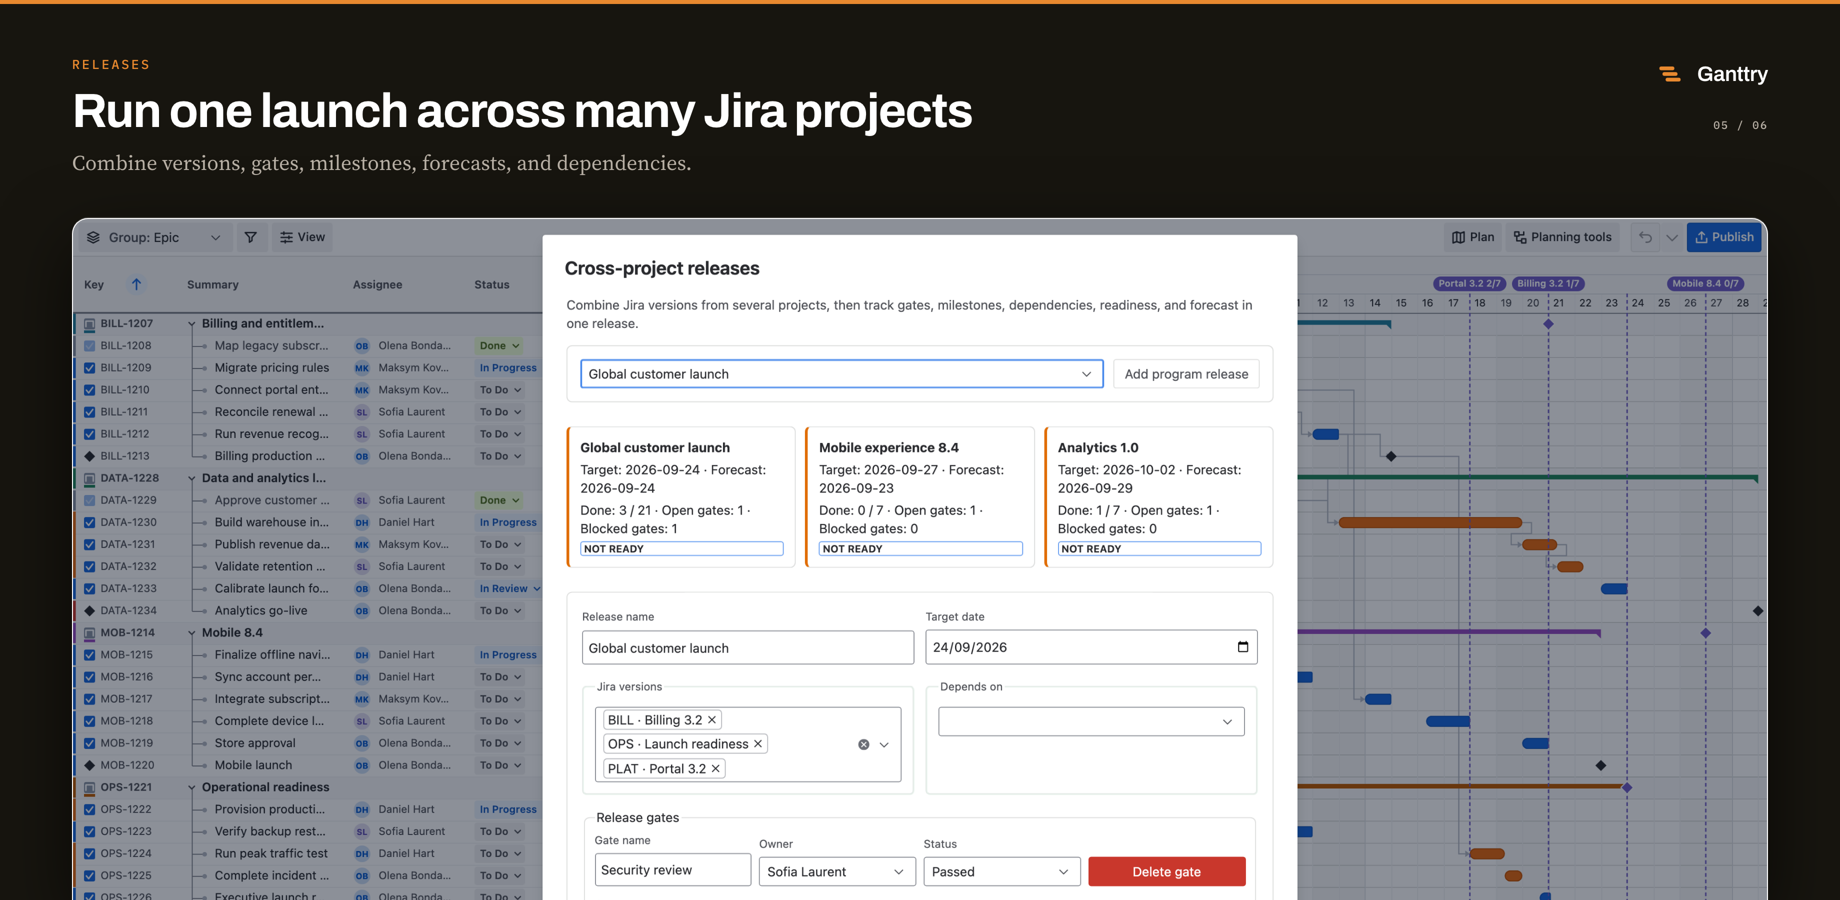Click the calendar icon in the Target date field

tap(1242, 647)
